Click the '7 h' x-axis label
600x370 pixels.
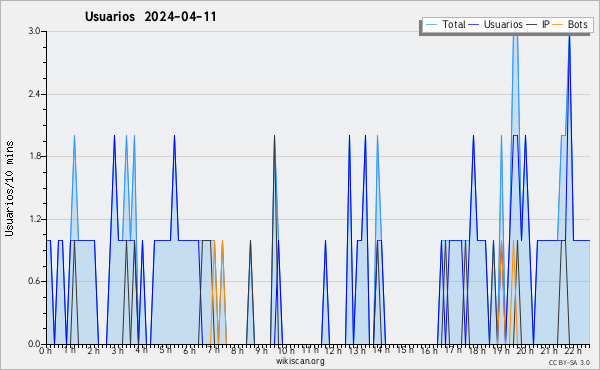(x=214, y=350)
